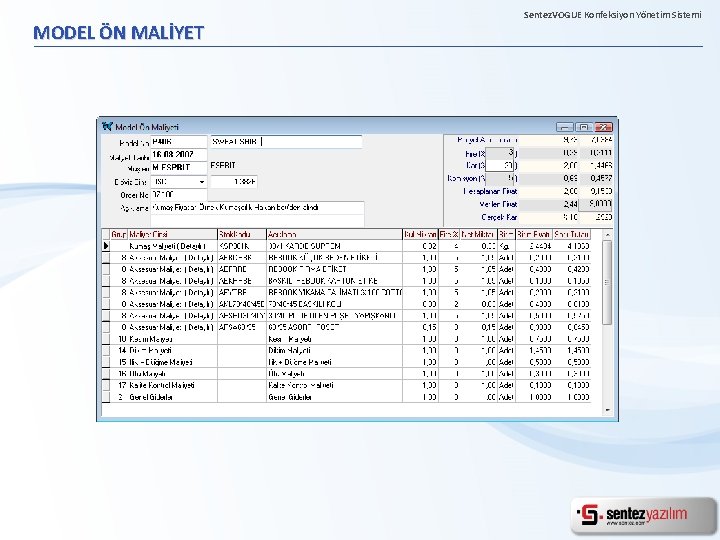Click the Model No input field
The image size is (720, 540).
click(x=179, y=142)
